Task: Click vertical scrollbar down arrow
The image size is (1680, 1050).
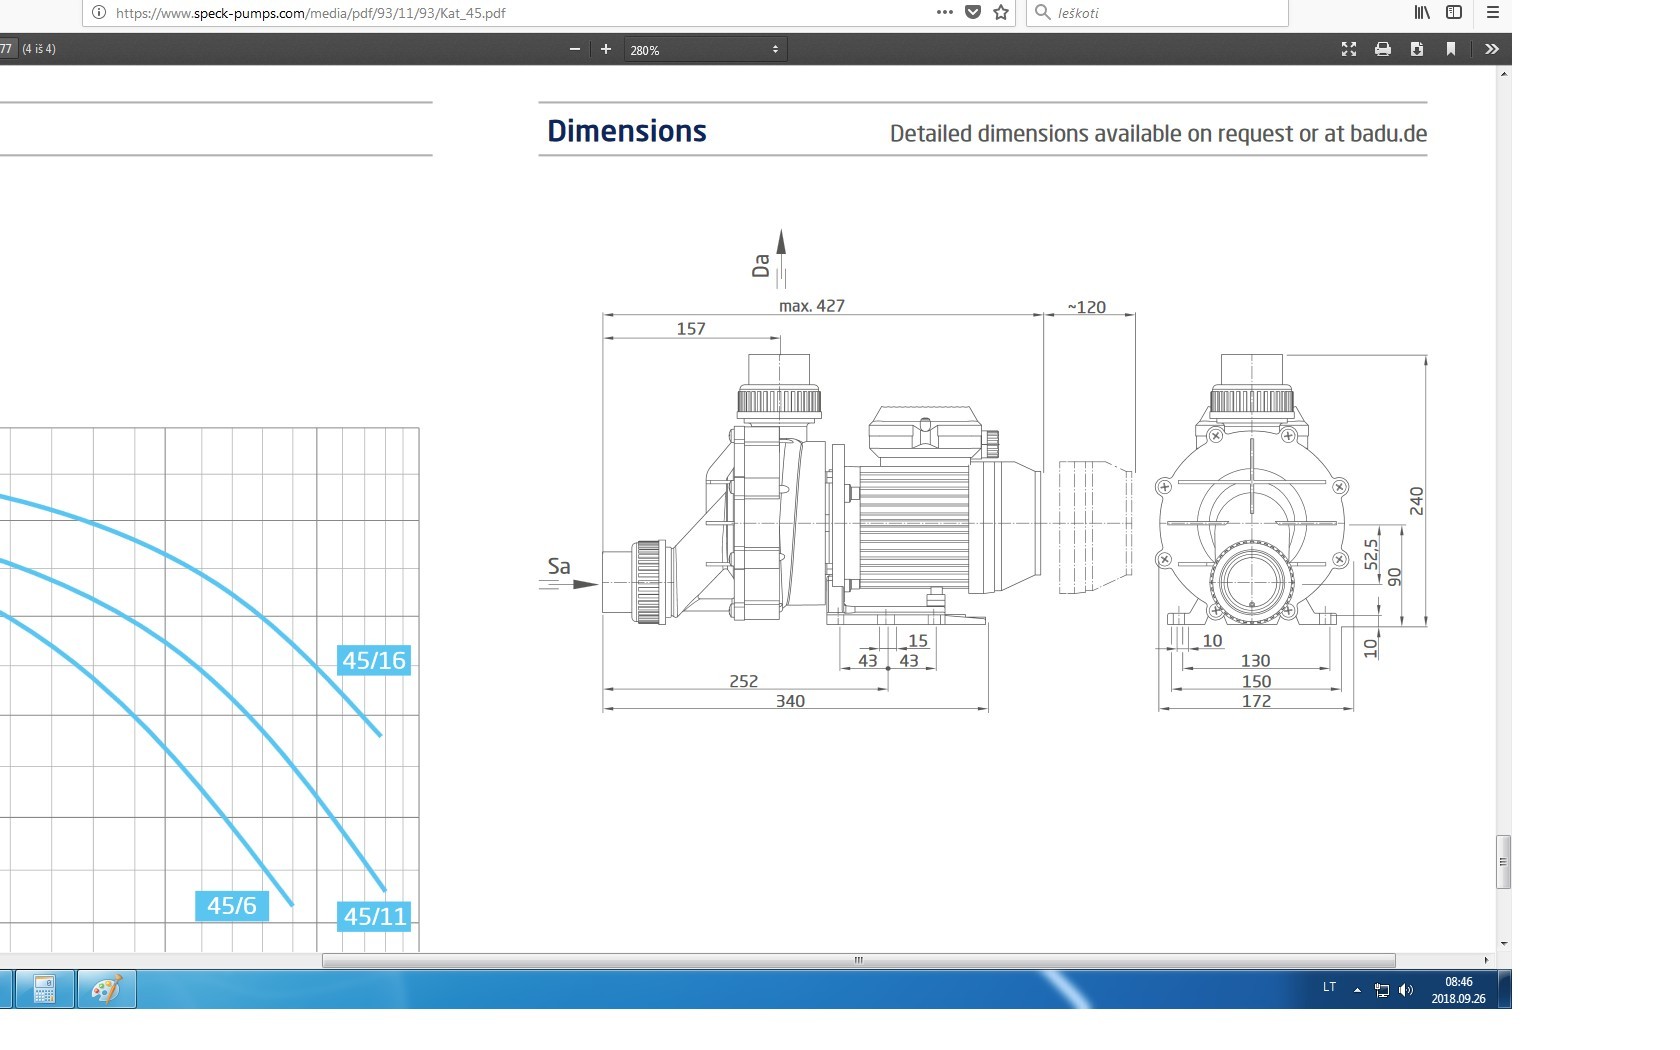Action: point(1503,943)
